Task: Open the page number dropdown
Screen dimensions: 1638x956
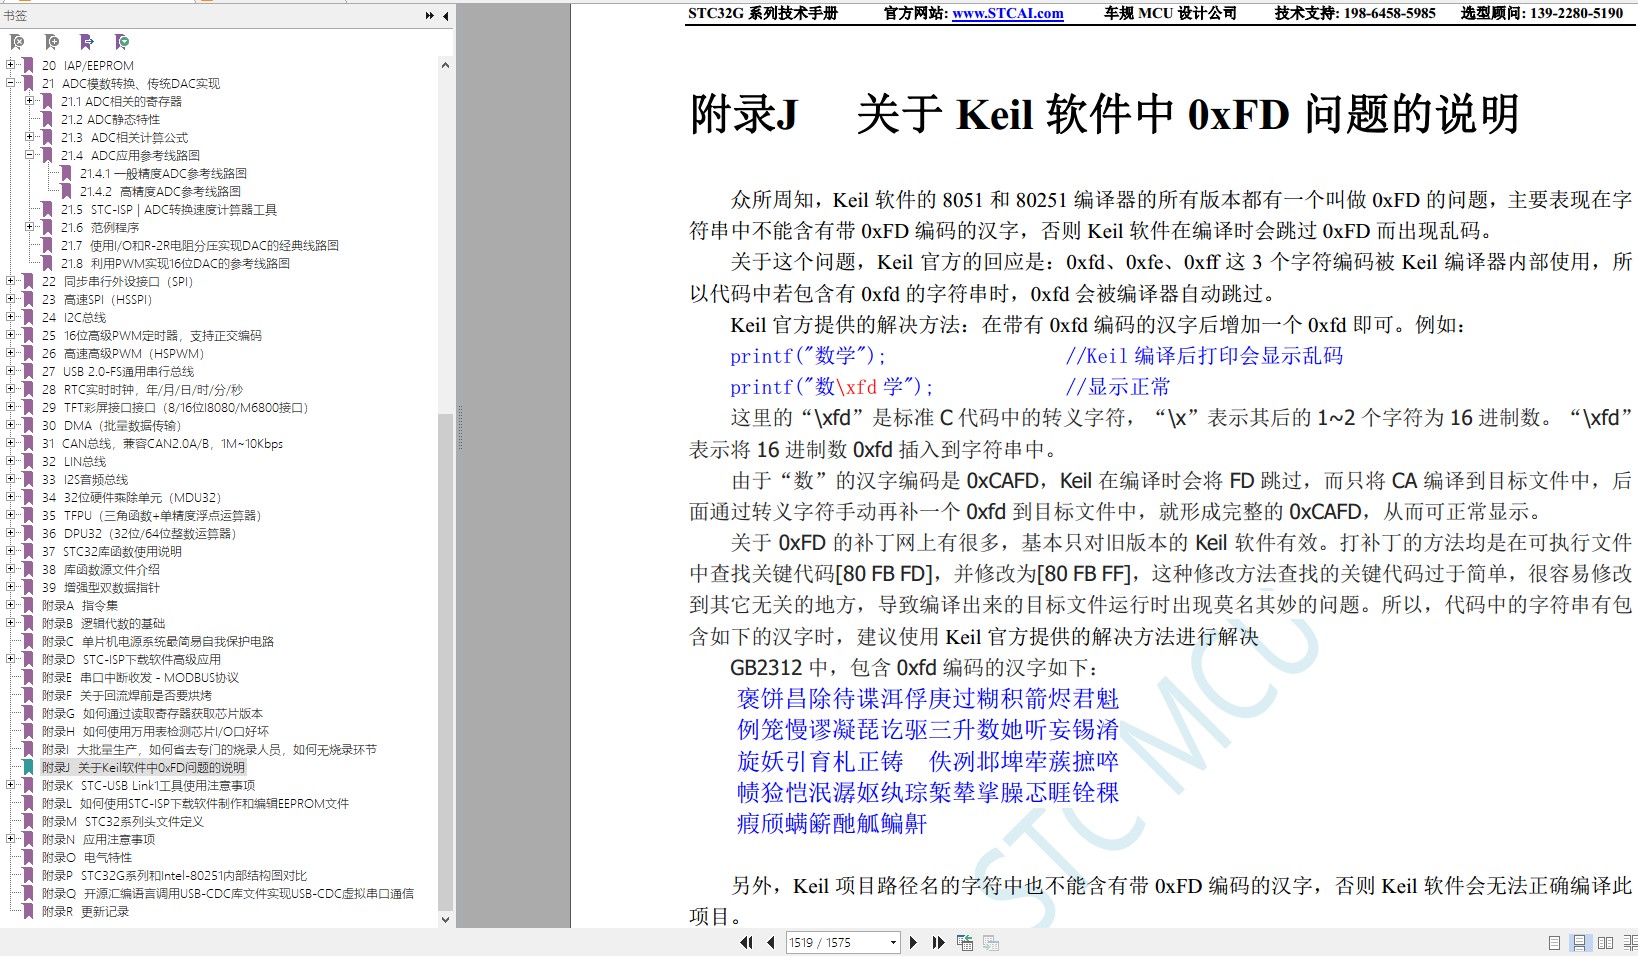Action: (x=893, y=942)
